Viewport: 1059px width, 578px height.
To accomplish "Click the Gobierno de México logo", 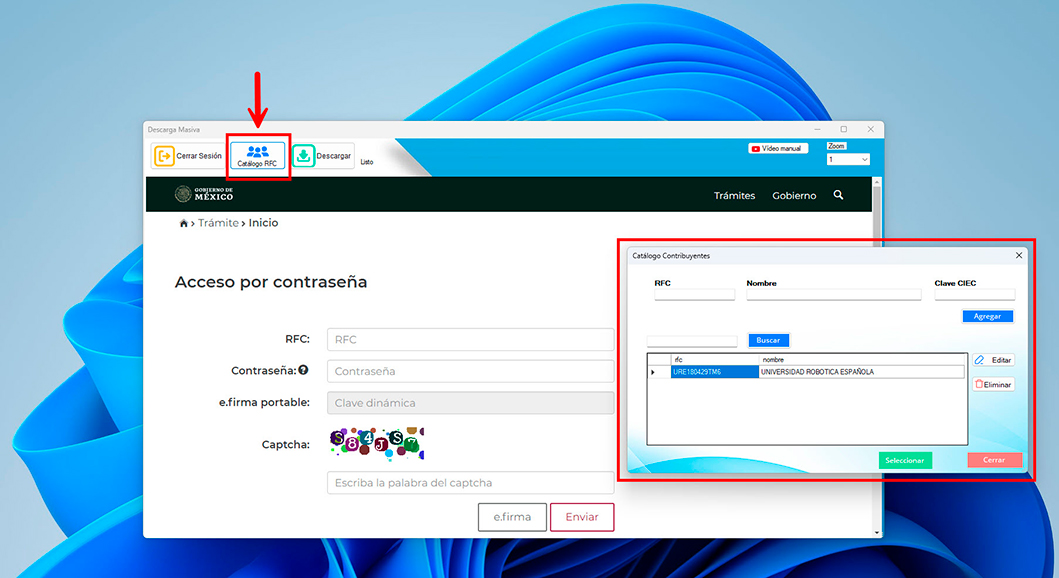I will 204,194.
